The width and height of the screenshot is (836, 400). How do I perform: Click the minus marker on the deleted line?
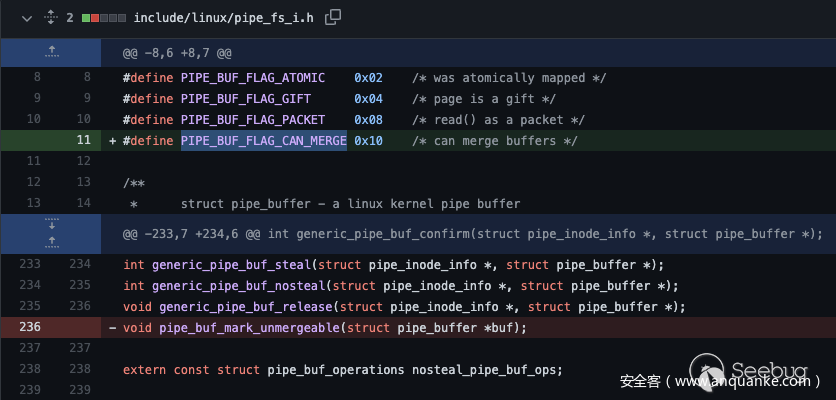pos(113,328)
